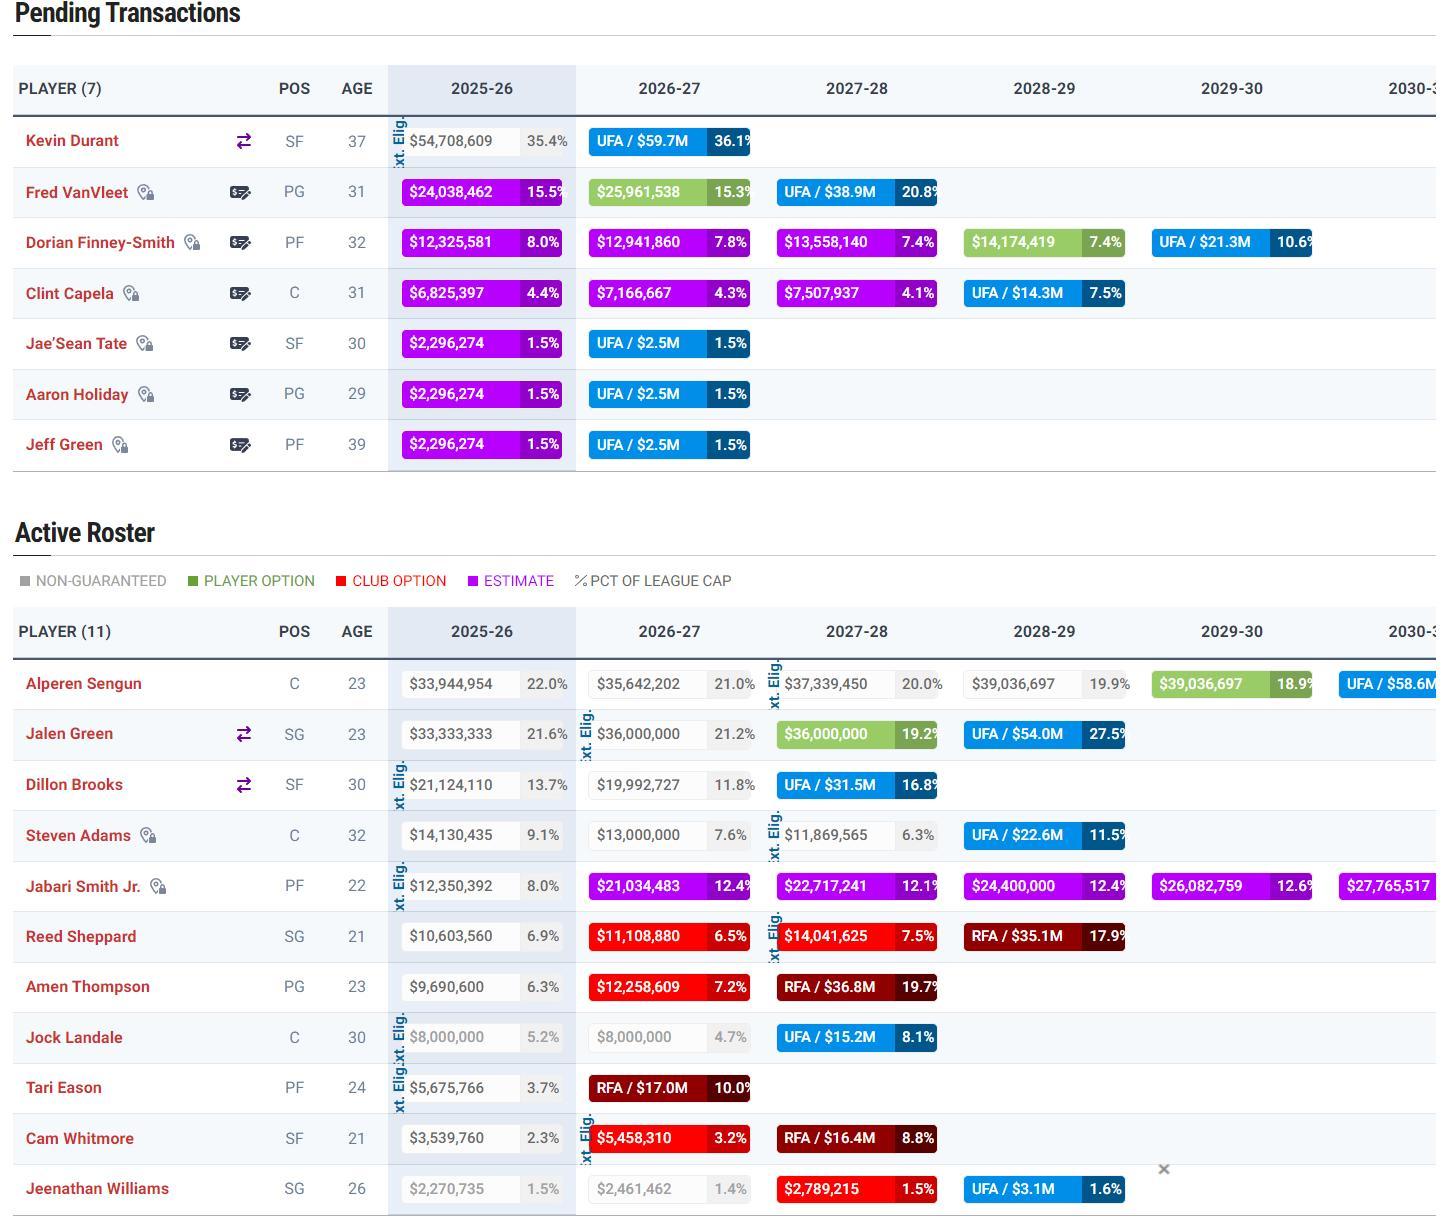
Task: Click the trade arrows icon in Dillon Brooks' row
Action: click(x=243, y=786)
